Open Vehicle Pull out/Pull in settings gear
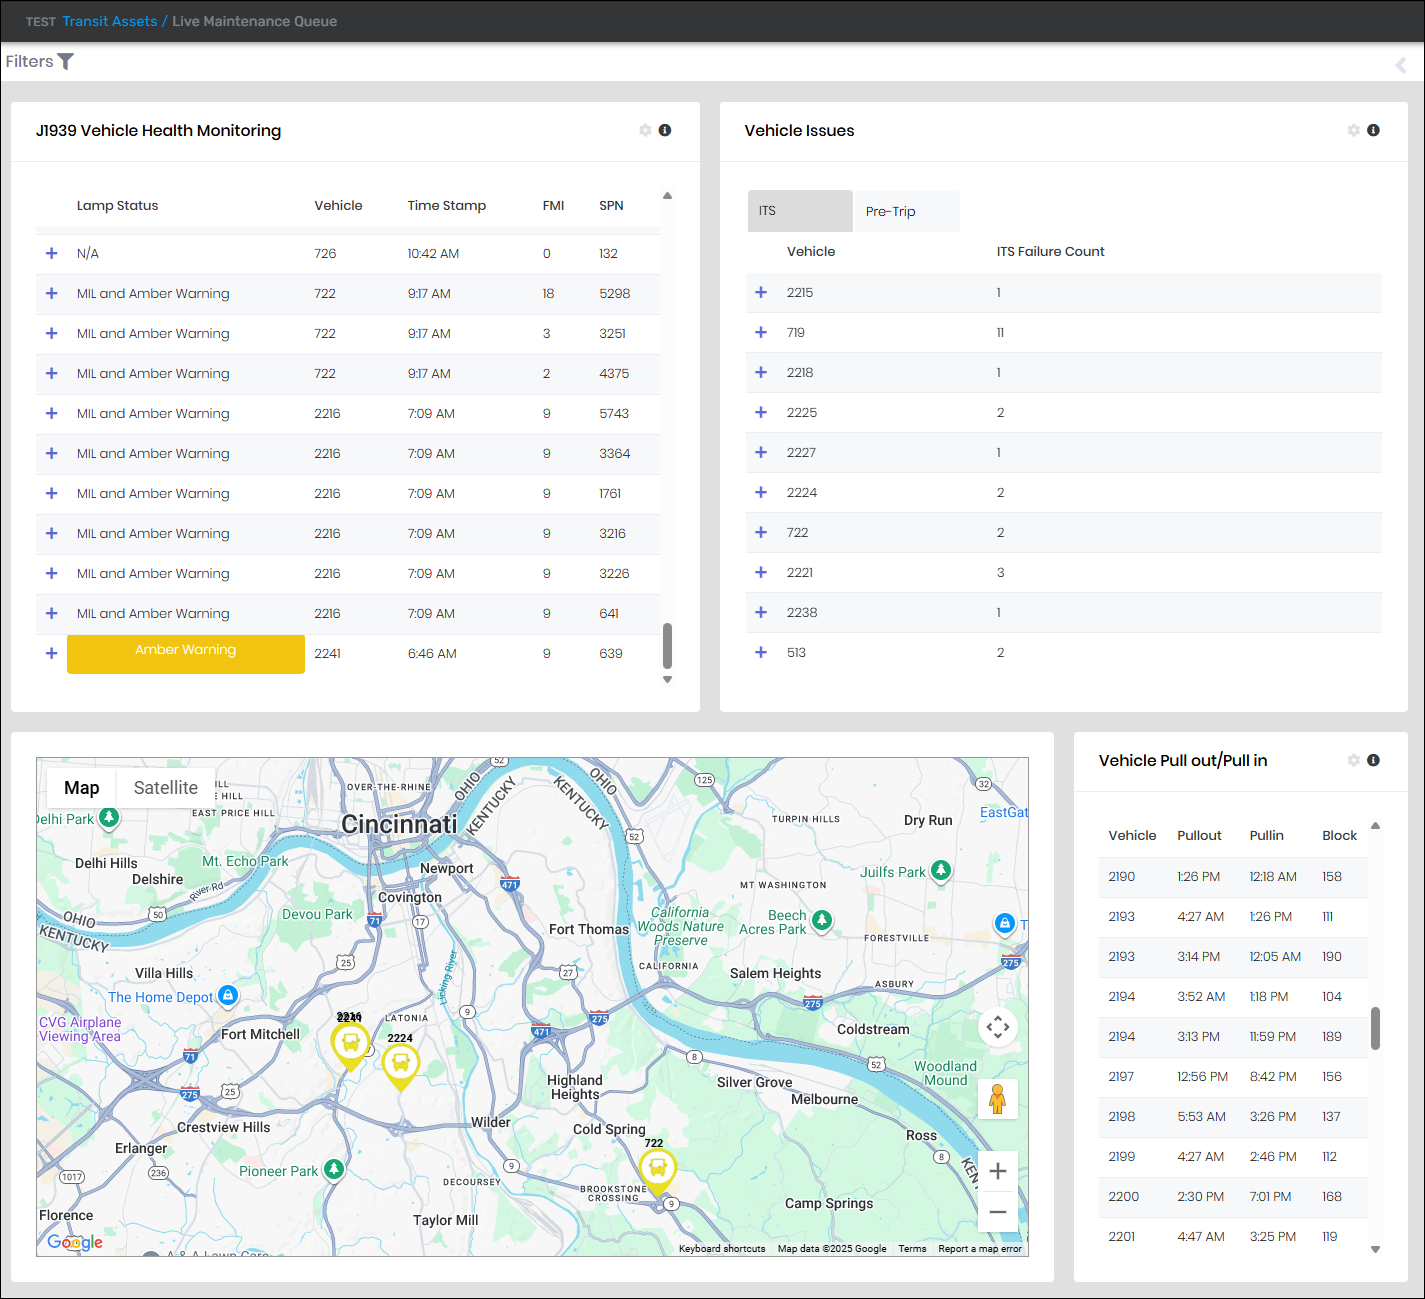This screenshot has width=1425, height=1299. [x=1353, y=761]
